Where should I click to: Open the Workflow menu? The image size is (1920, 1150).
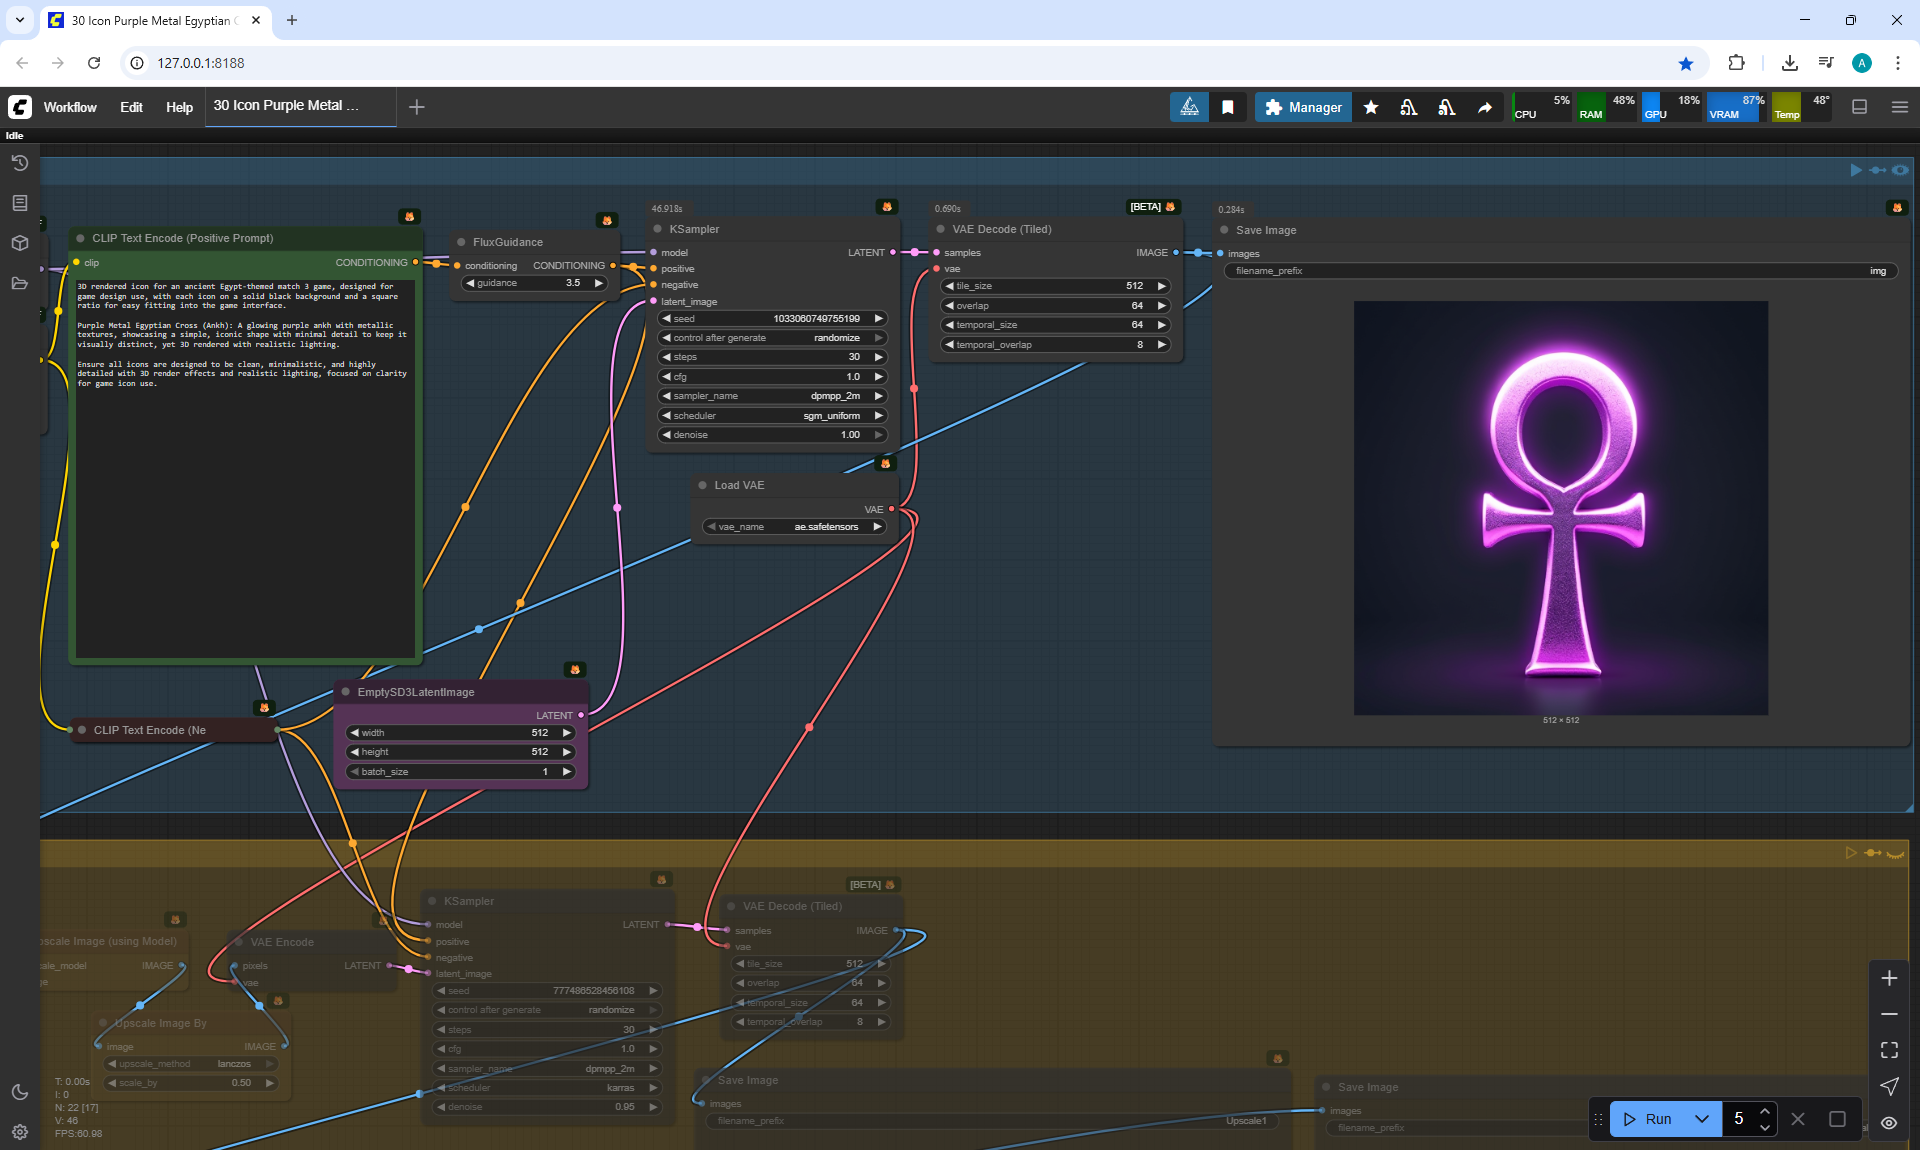pyautogui.click(x=70, y=107)
